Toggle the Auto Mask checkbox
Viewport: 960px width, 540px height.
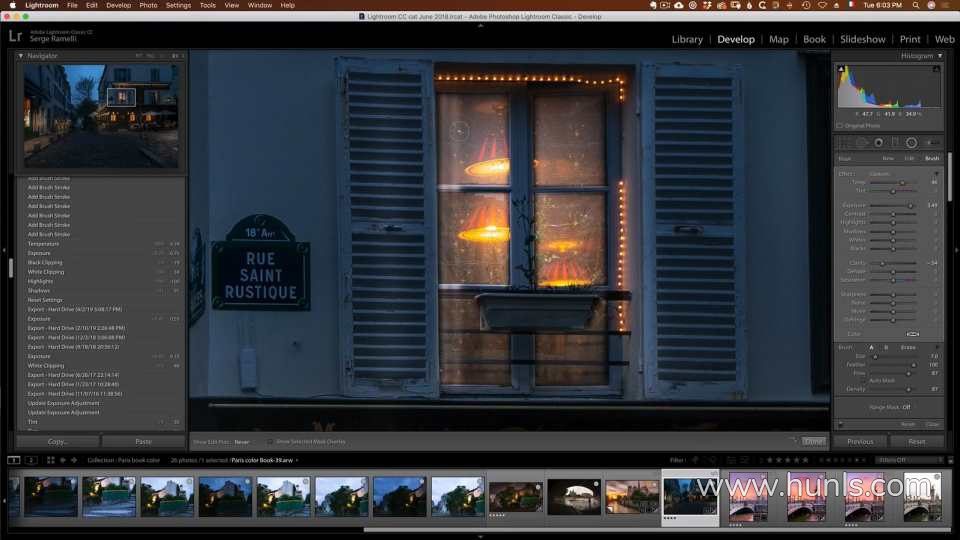click(863, 381)
